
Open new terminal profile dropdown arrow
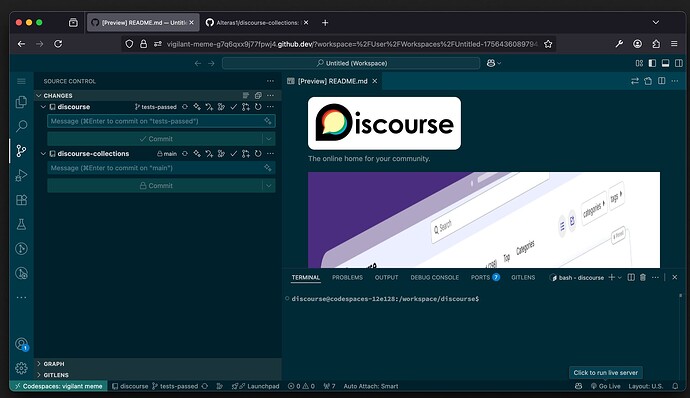pos(620,277)
